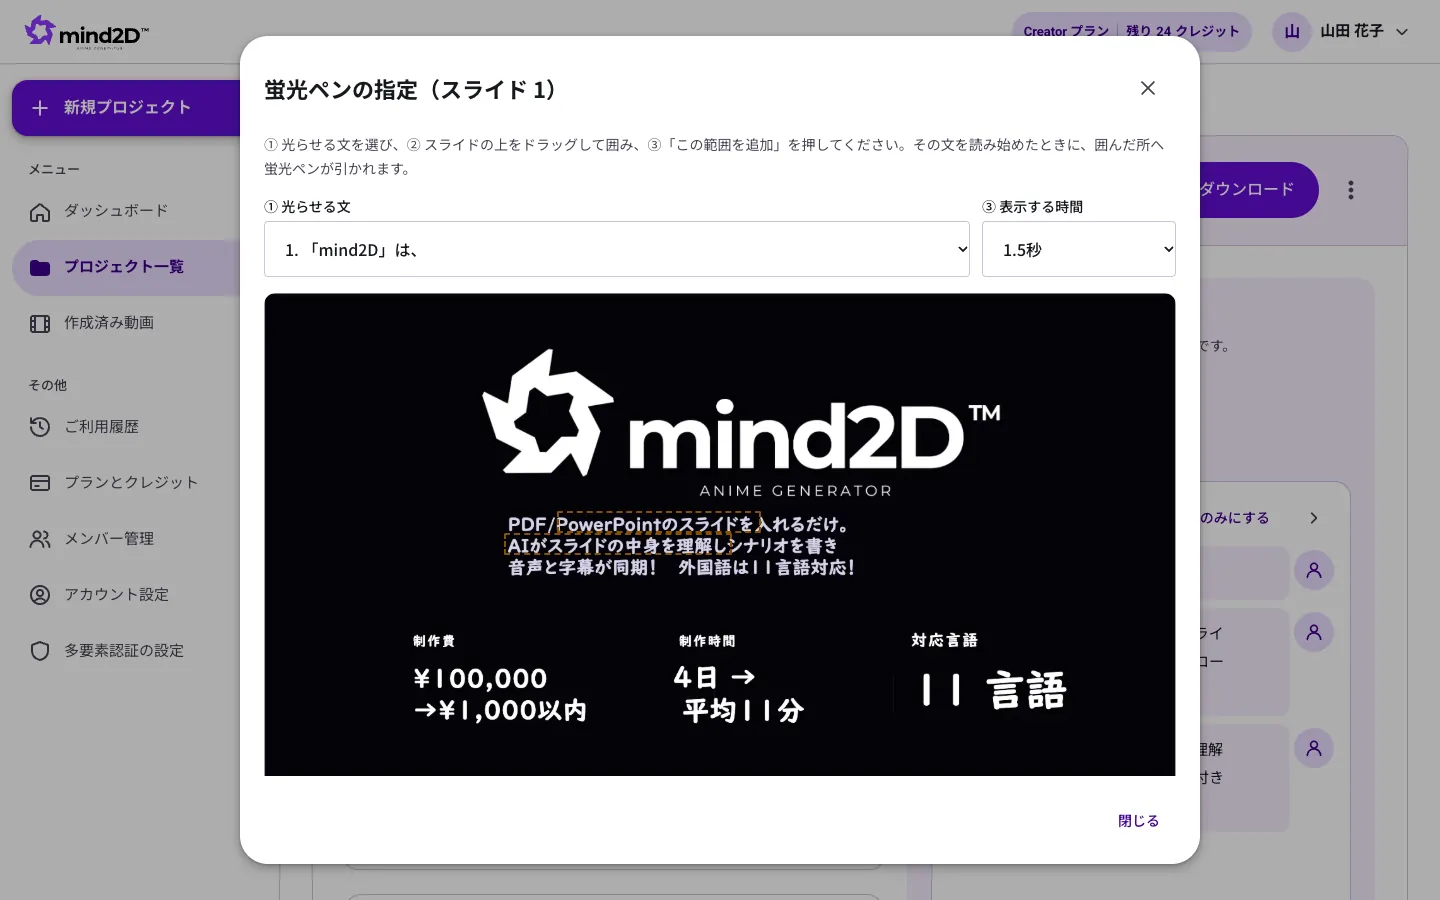Click the usage history clock icon
Image resolution: width=1440 pixels, height=900 pixels.
[40, 427]
